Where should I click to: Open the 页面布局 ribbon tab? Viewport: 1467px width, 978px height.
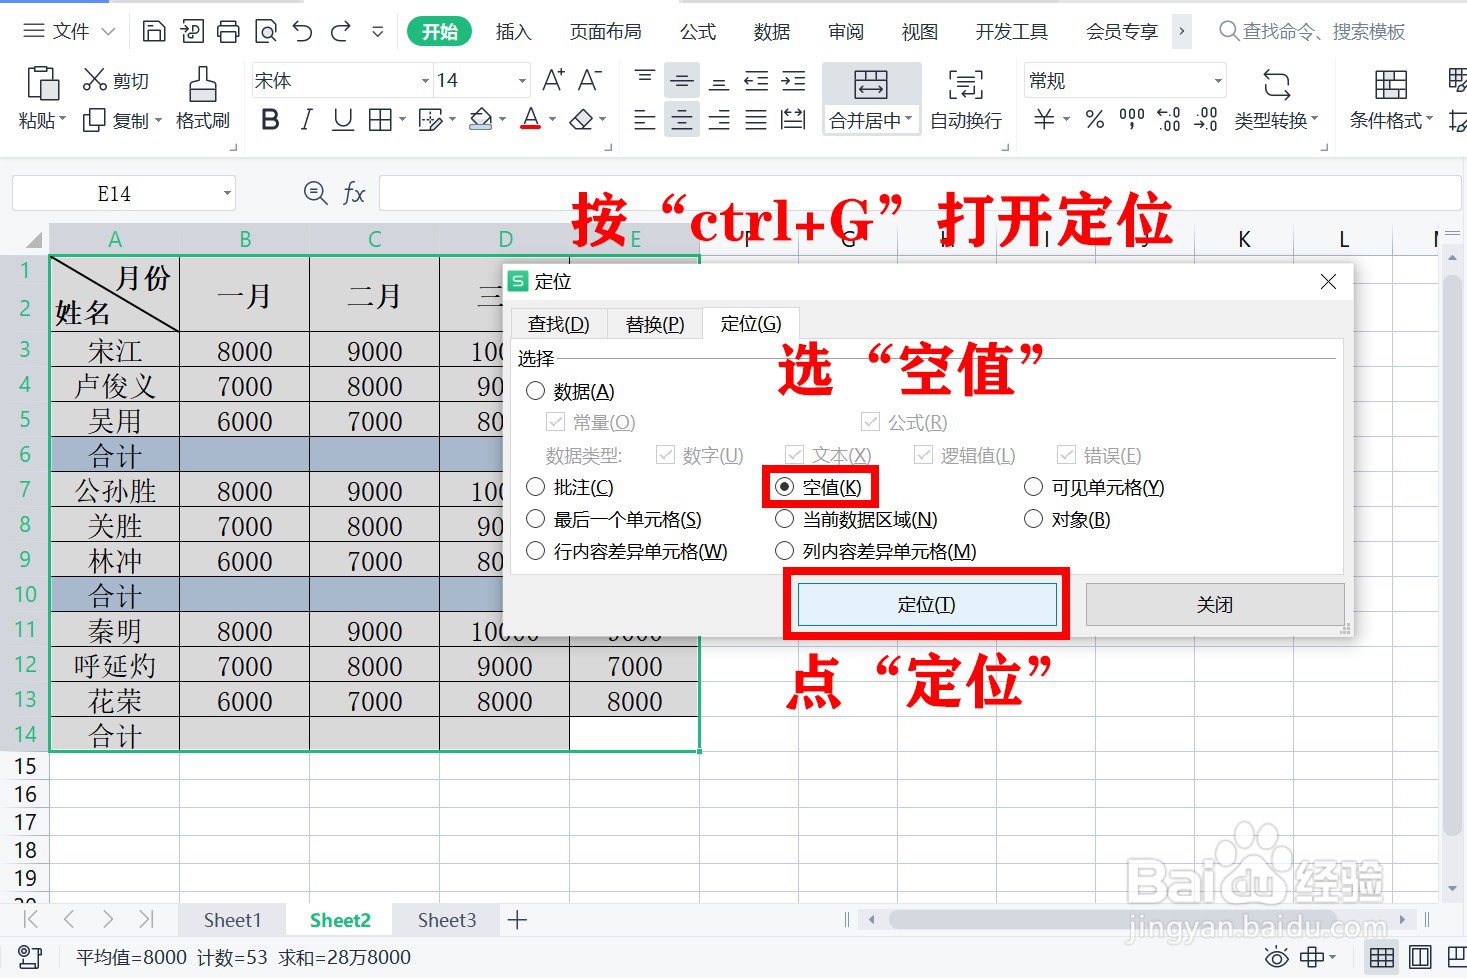coord(605,31)
